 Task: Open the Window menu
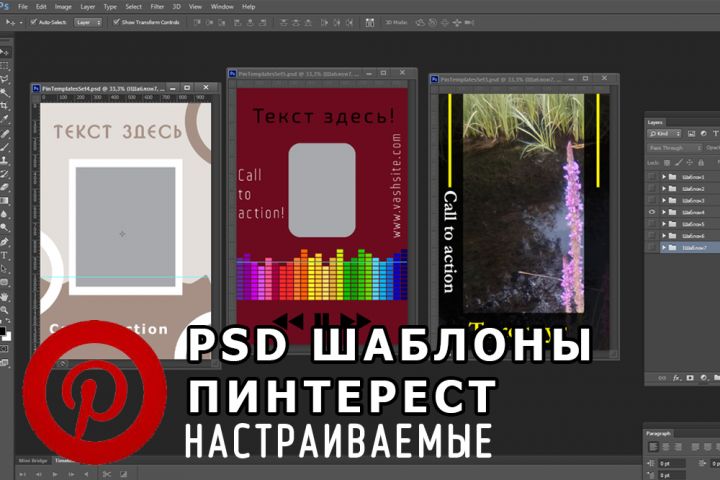222,7
